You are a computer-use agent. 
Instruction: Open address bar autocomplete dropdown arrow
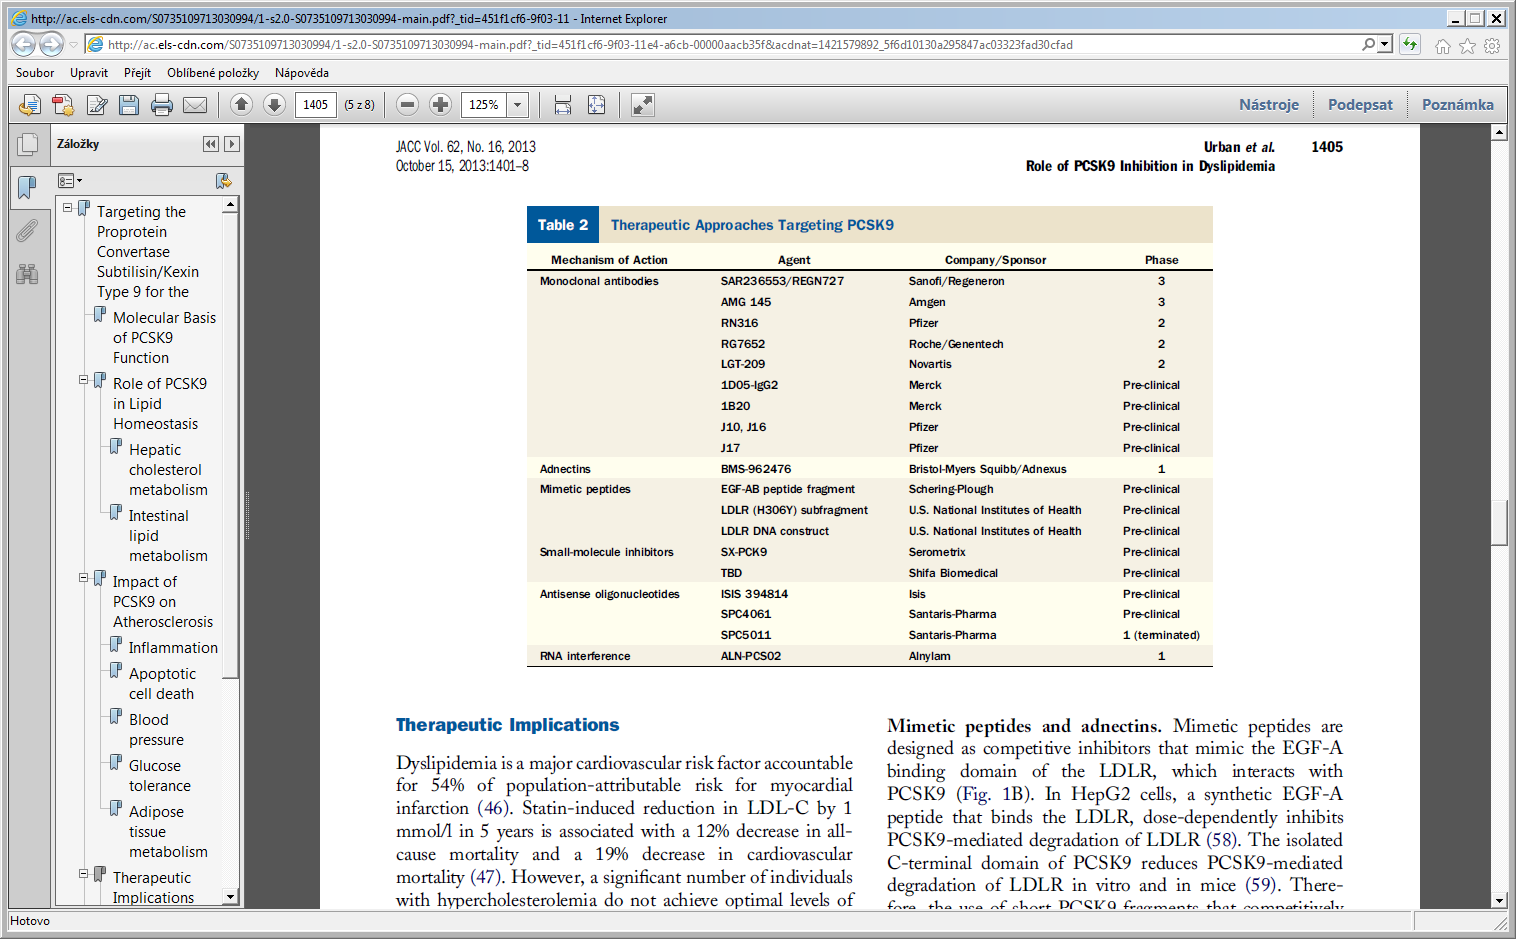1385,44
